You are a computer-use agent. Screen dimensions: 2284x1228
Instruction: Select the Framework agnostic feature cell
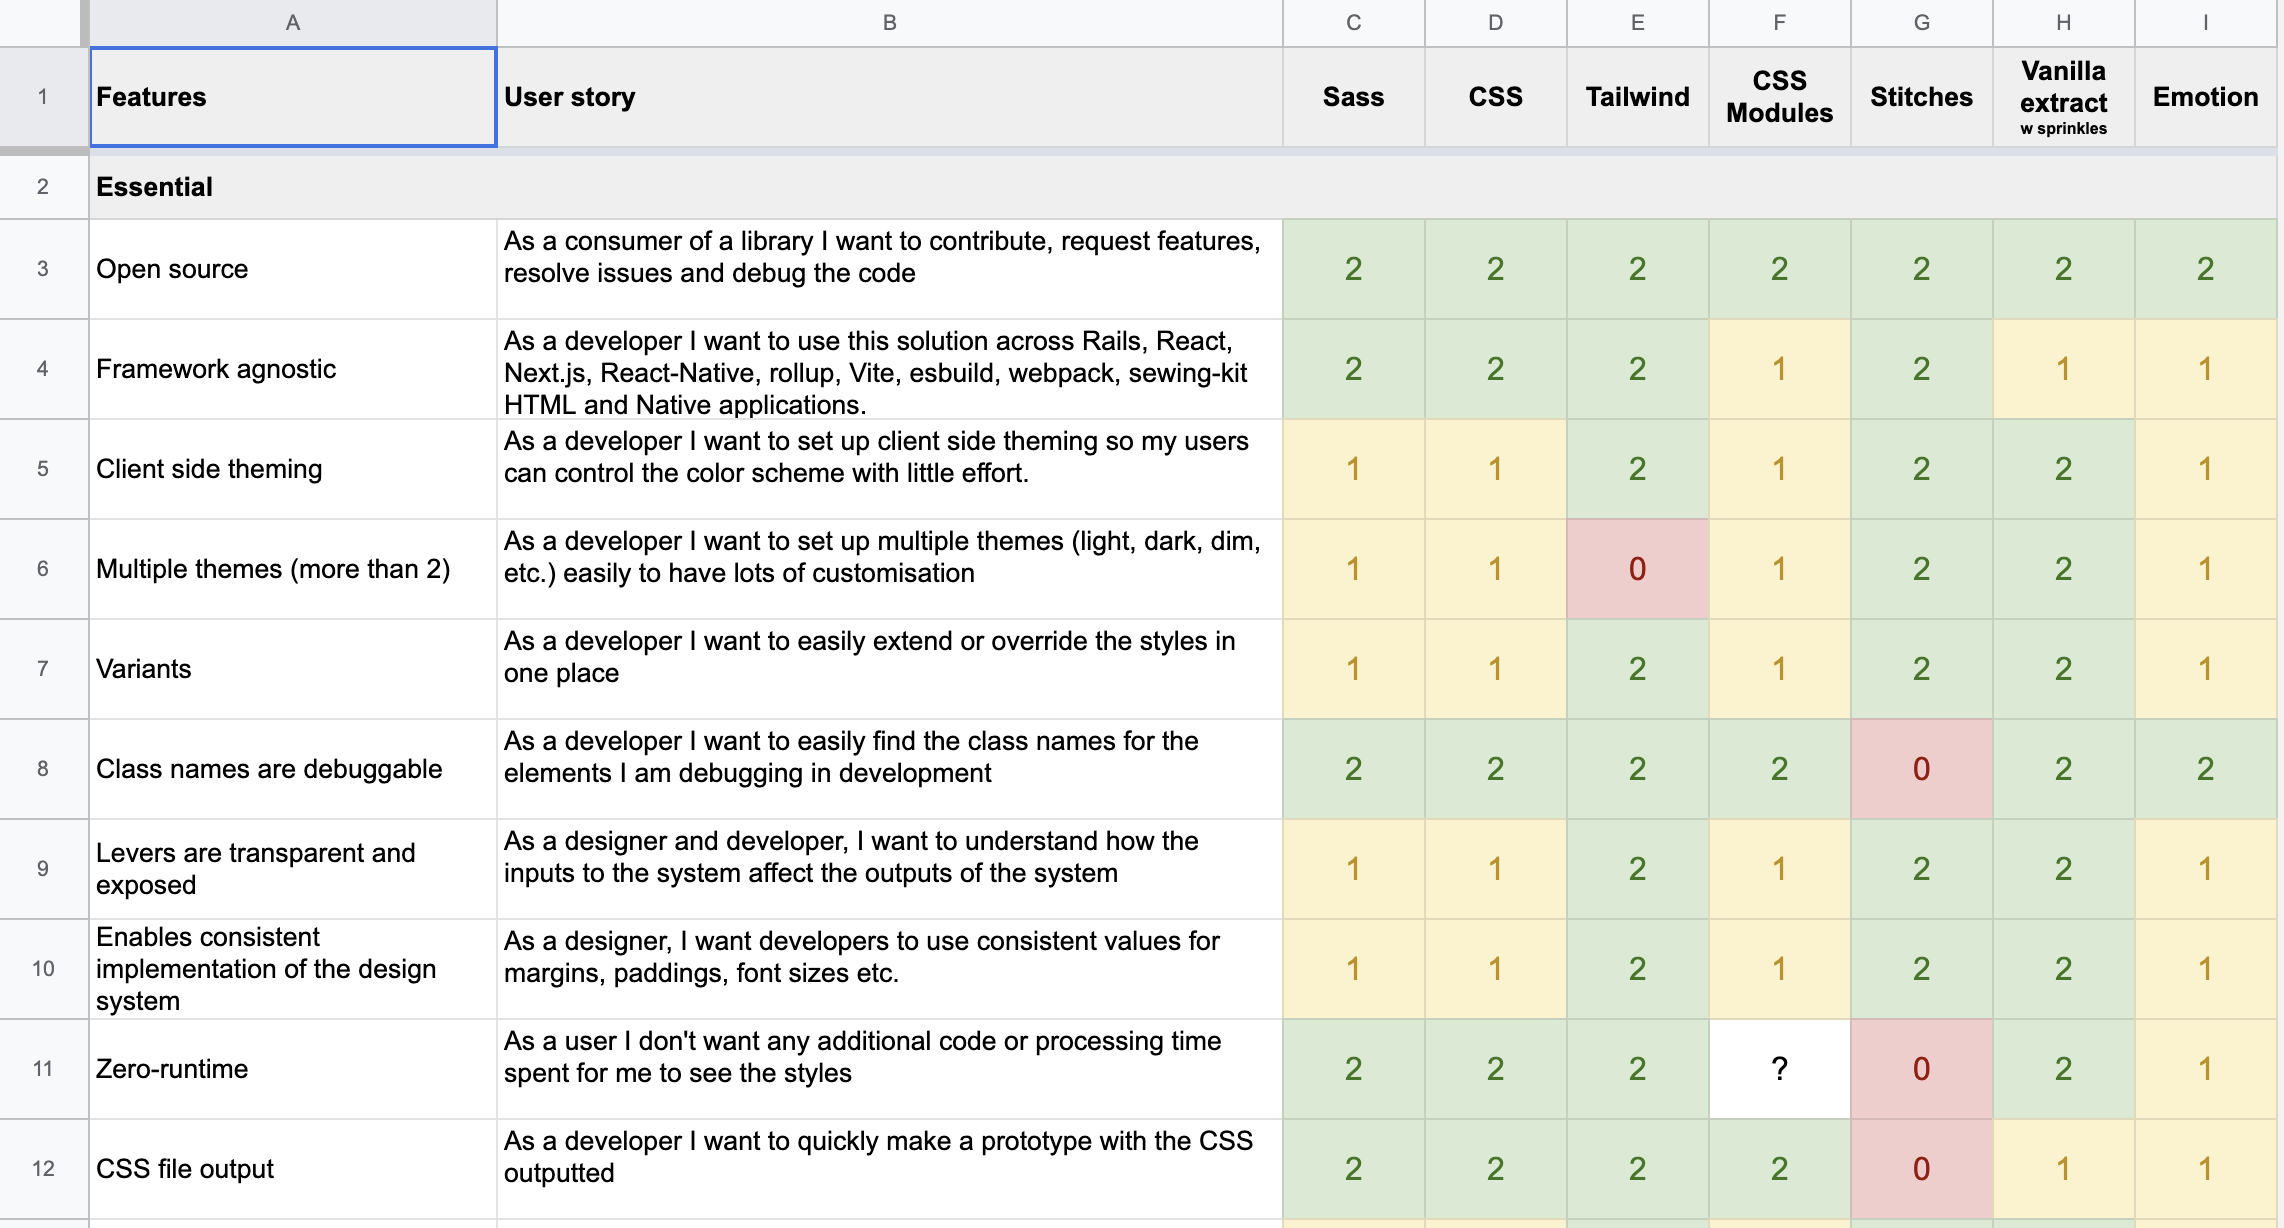pyautogui.click(x=293, y=369)
